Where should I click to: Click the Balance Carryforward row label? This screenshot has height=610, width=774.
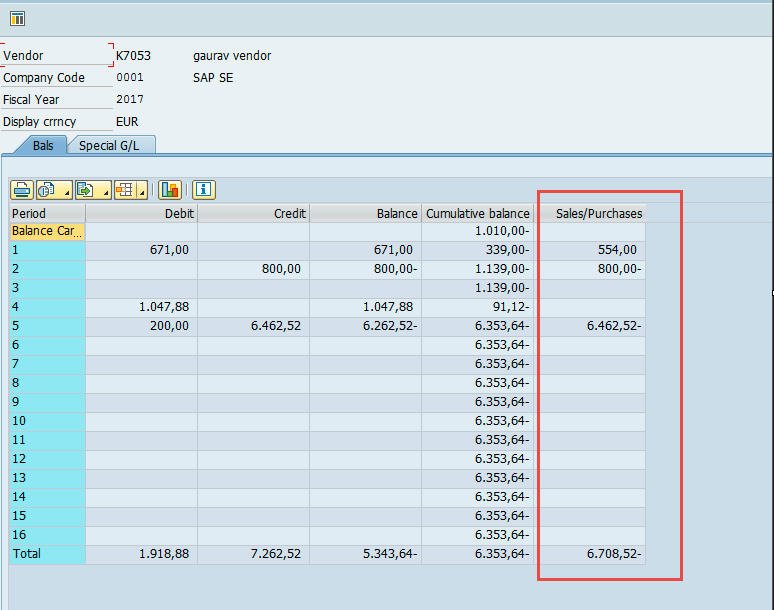(x=47, y=231)
